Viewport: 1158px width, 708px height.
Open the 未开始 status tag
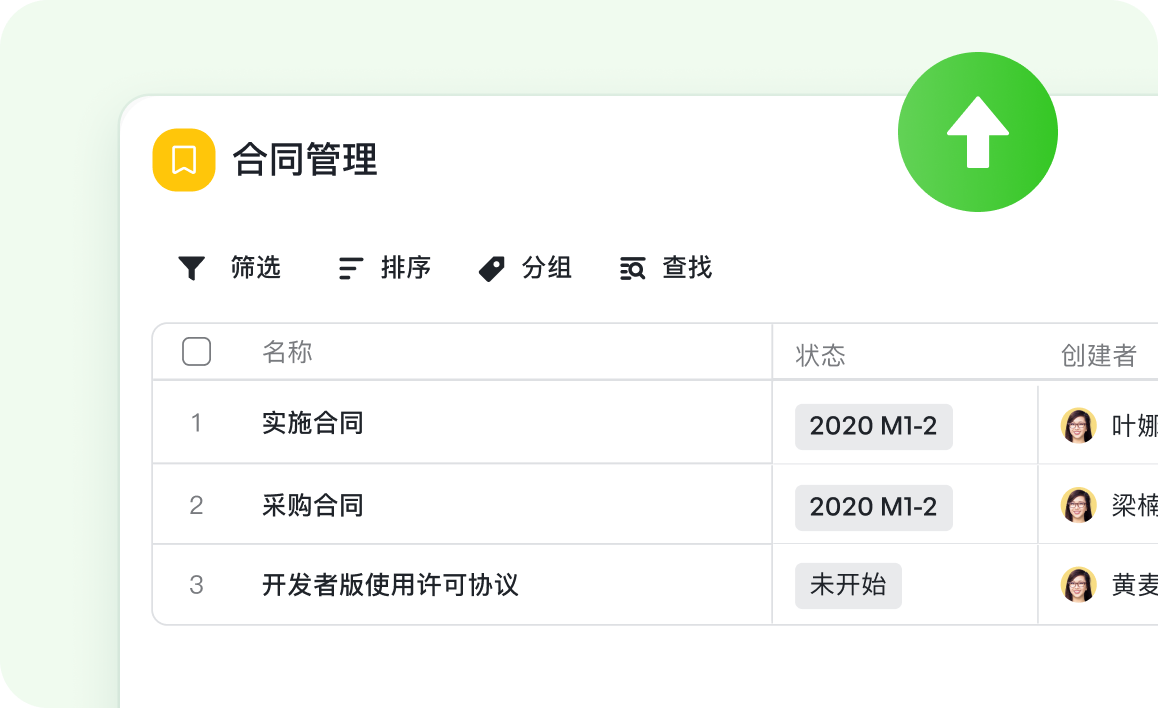coord(848,585)
